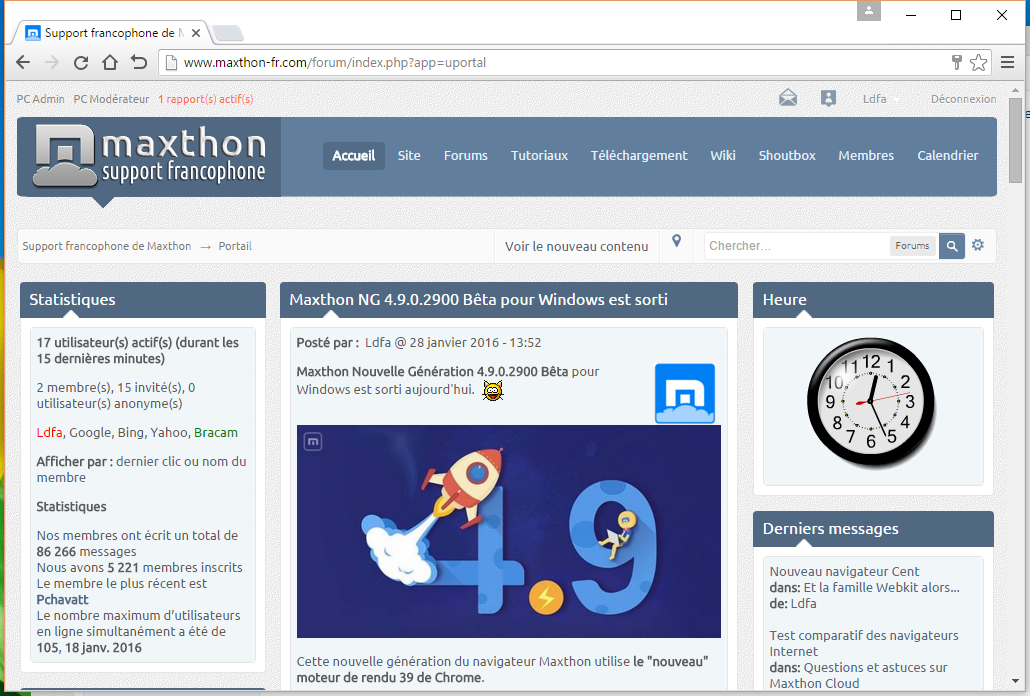Open the browser home page icon
The image size is (1030, 696).
tap(110, 62)
